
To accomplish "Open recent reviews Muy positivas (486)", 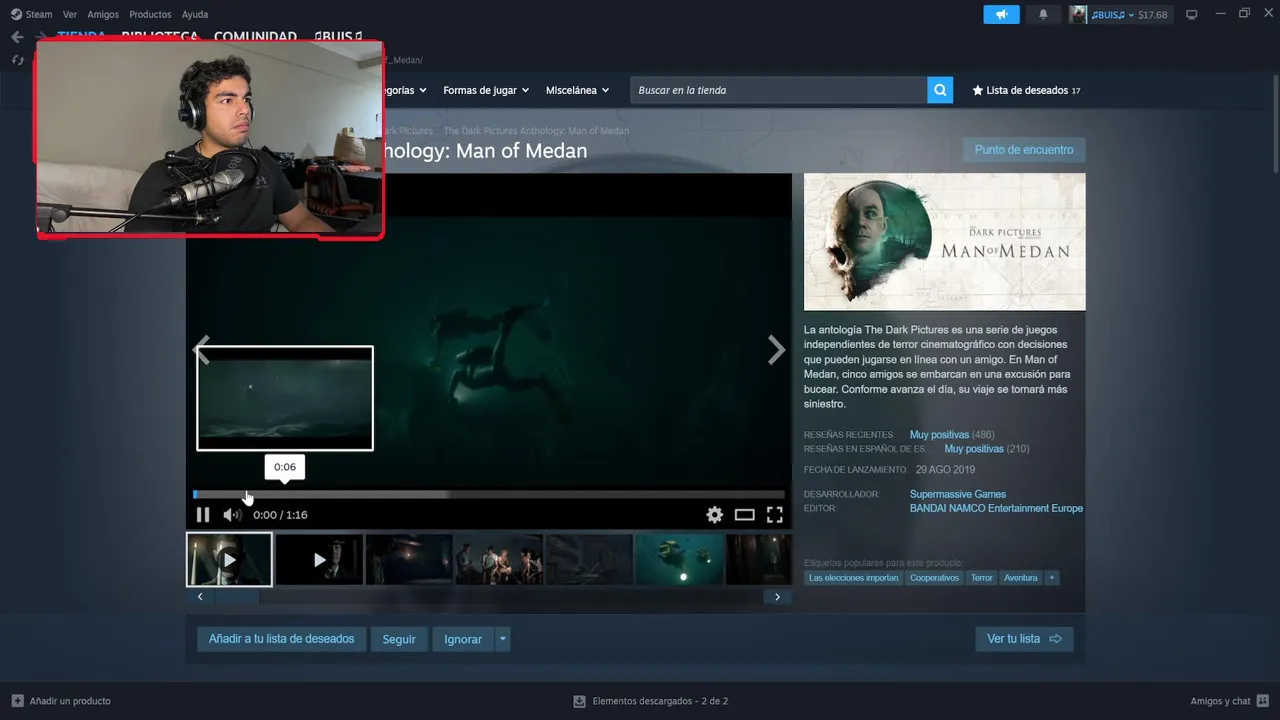I will [x=952, y=435].
